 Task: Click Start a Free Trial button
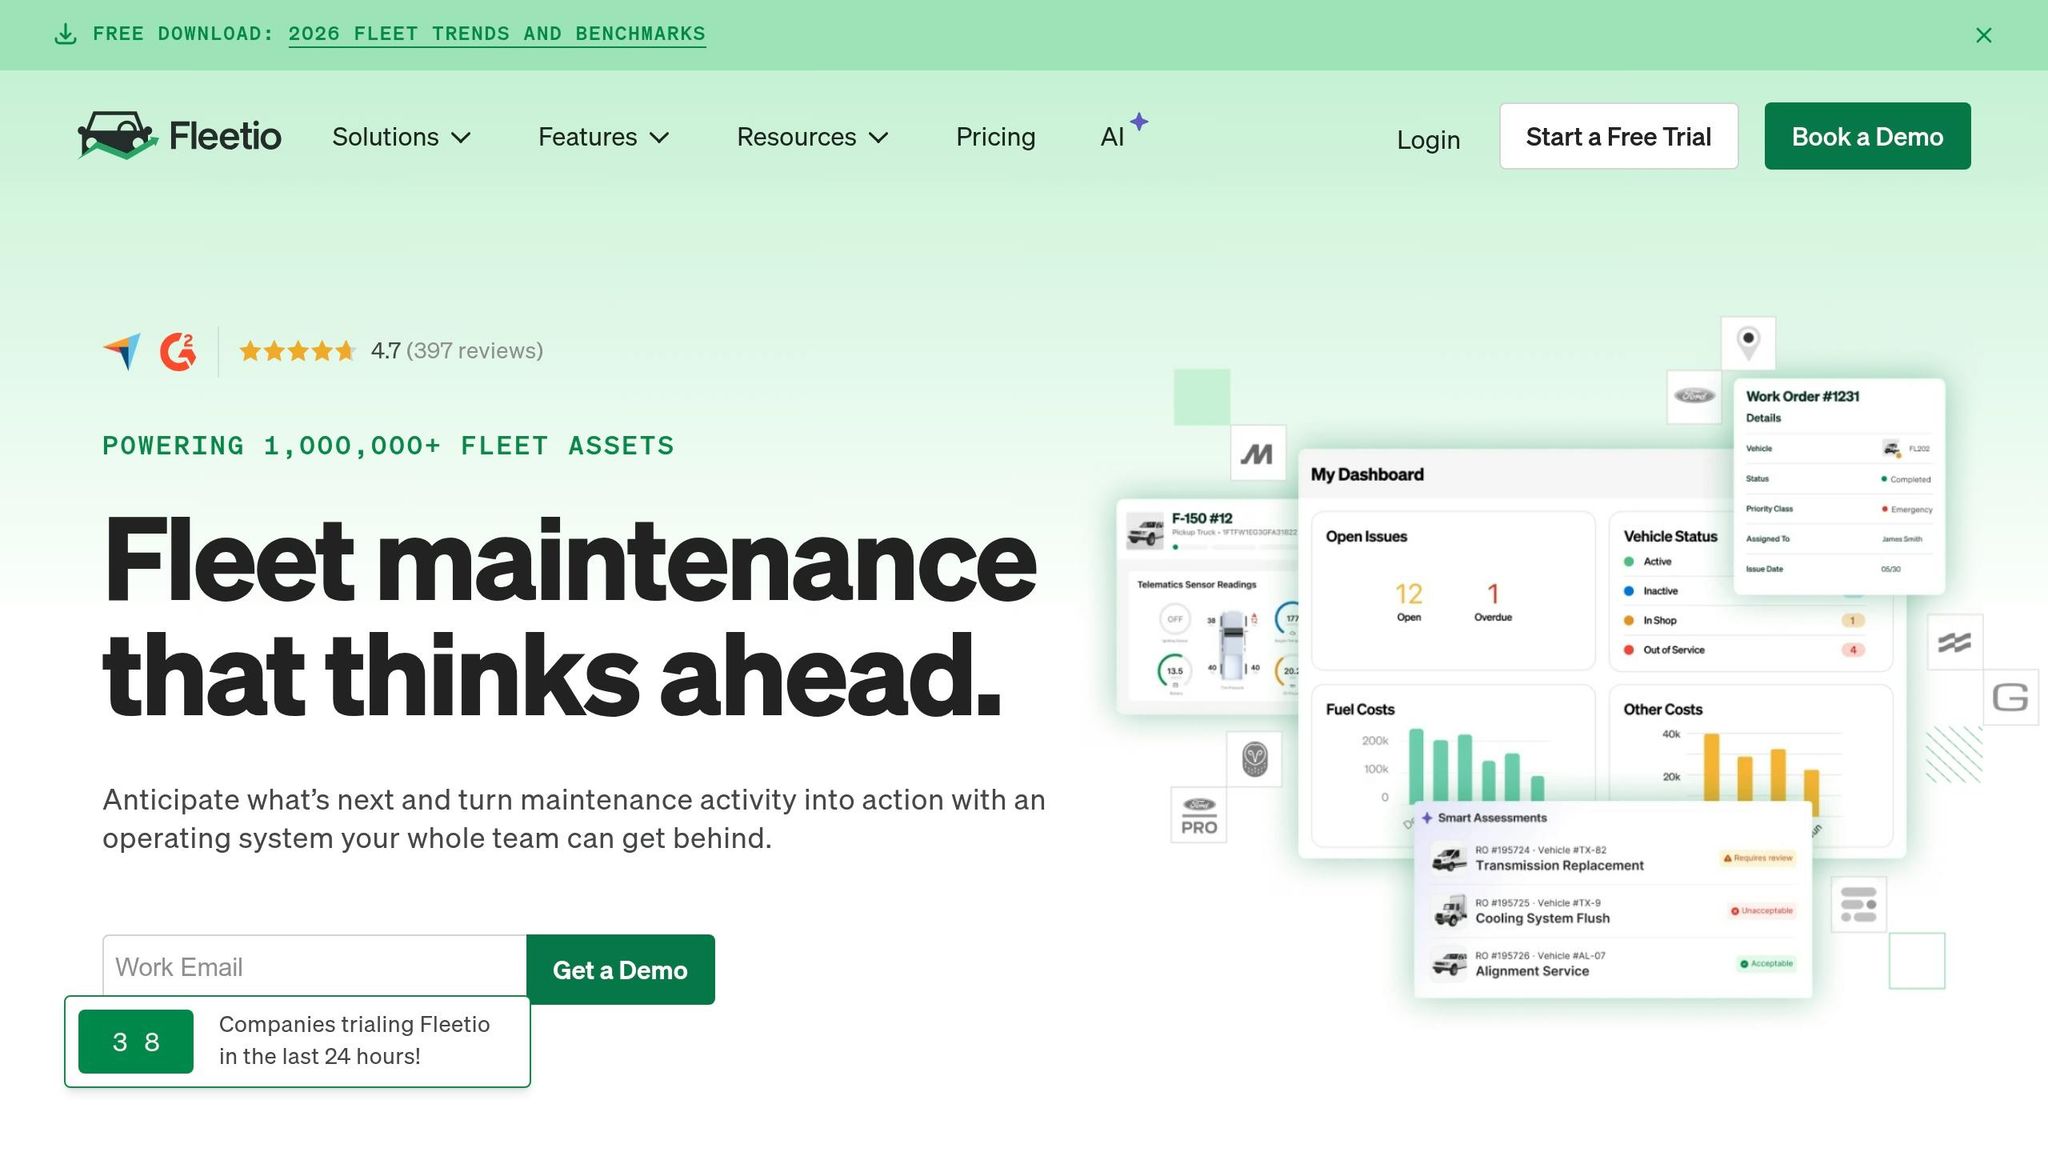tap(1618, 136)
